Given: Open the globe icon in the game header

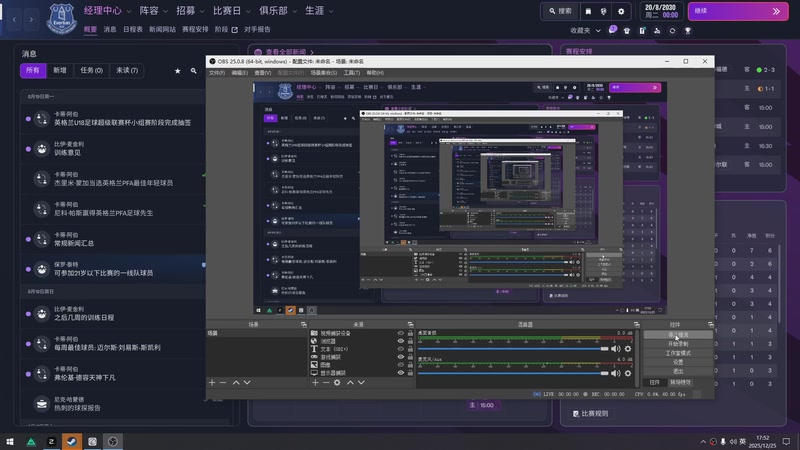Looking at the screenshot, I should click(604, 11).
